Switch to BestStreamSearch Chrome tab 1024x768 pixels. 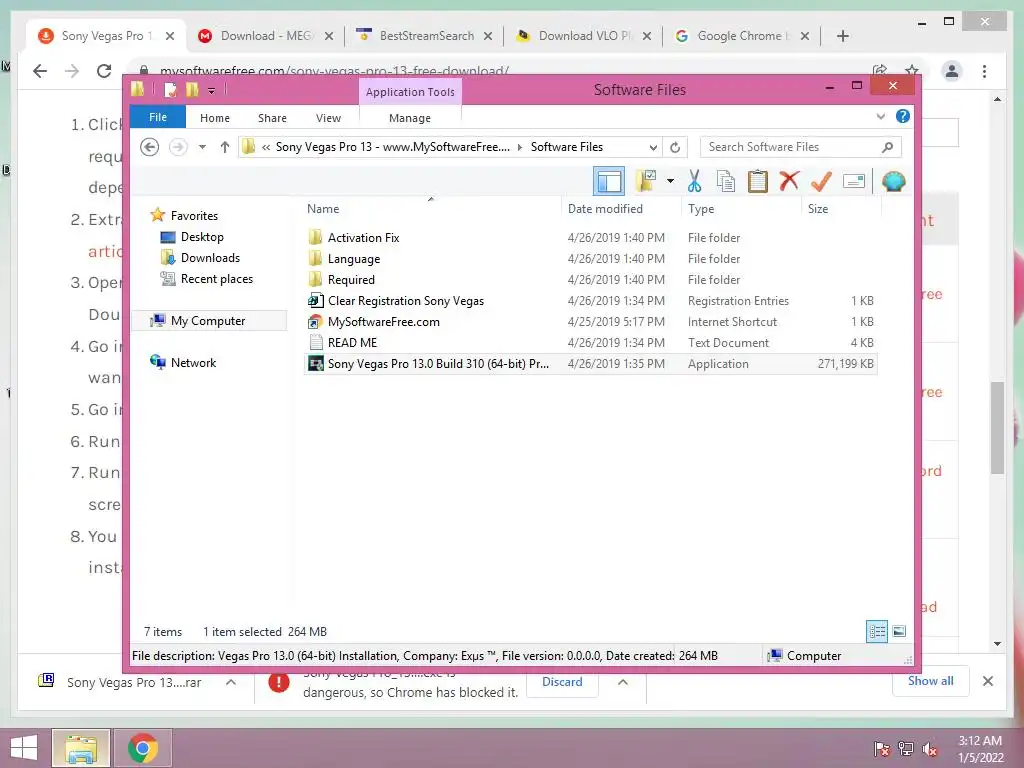pos(426,36)
